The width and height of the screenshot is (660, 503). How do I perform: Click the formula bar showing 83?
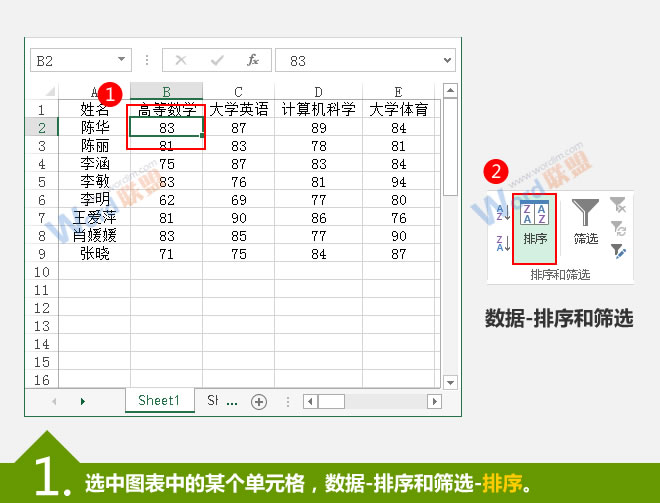coord(360,60)
